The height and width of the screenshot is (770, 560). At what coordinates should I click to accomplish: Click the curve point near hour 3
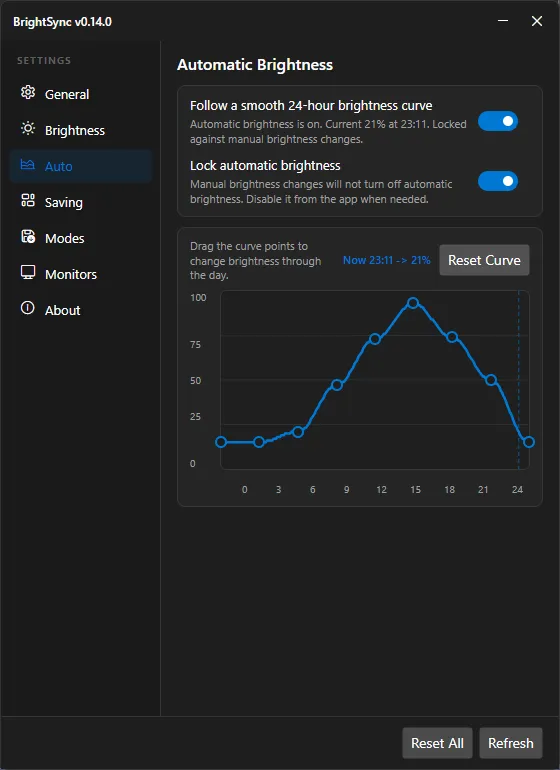tap(259, 442)
